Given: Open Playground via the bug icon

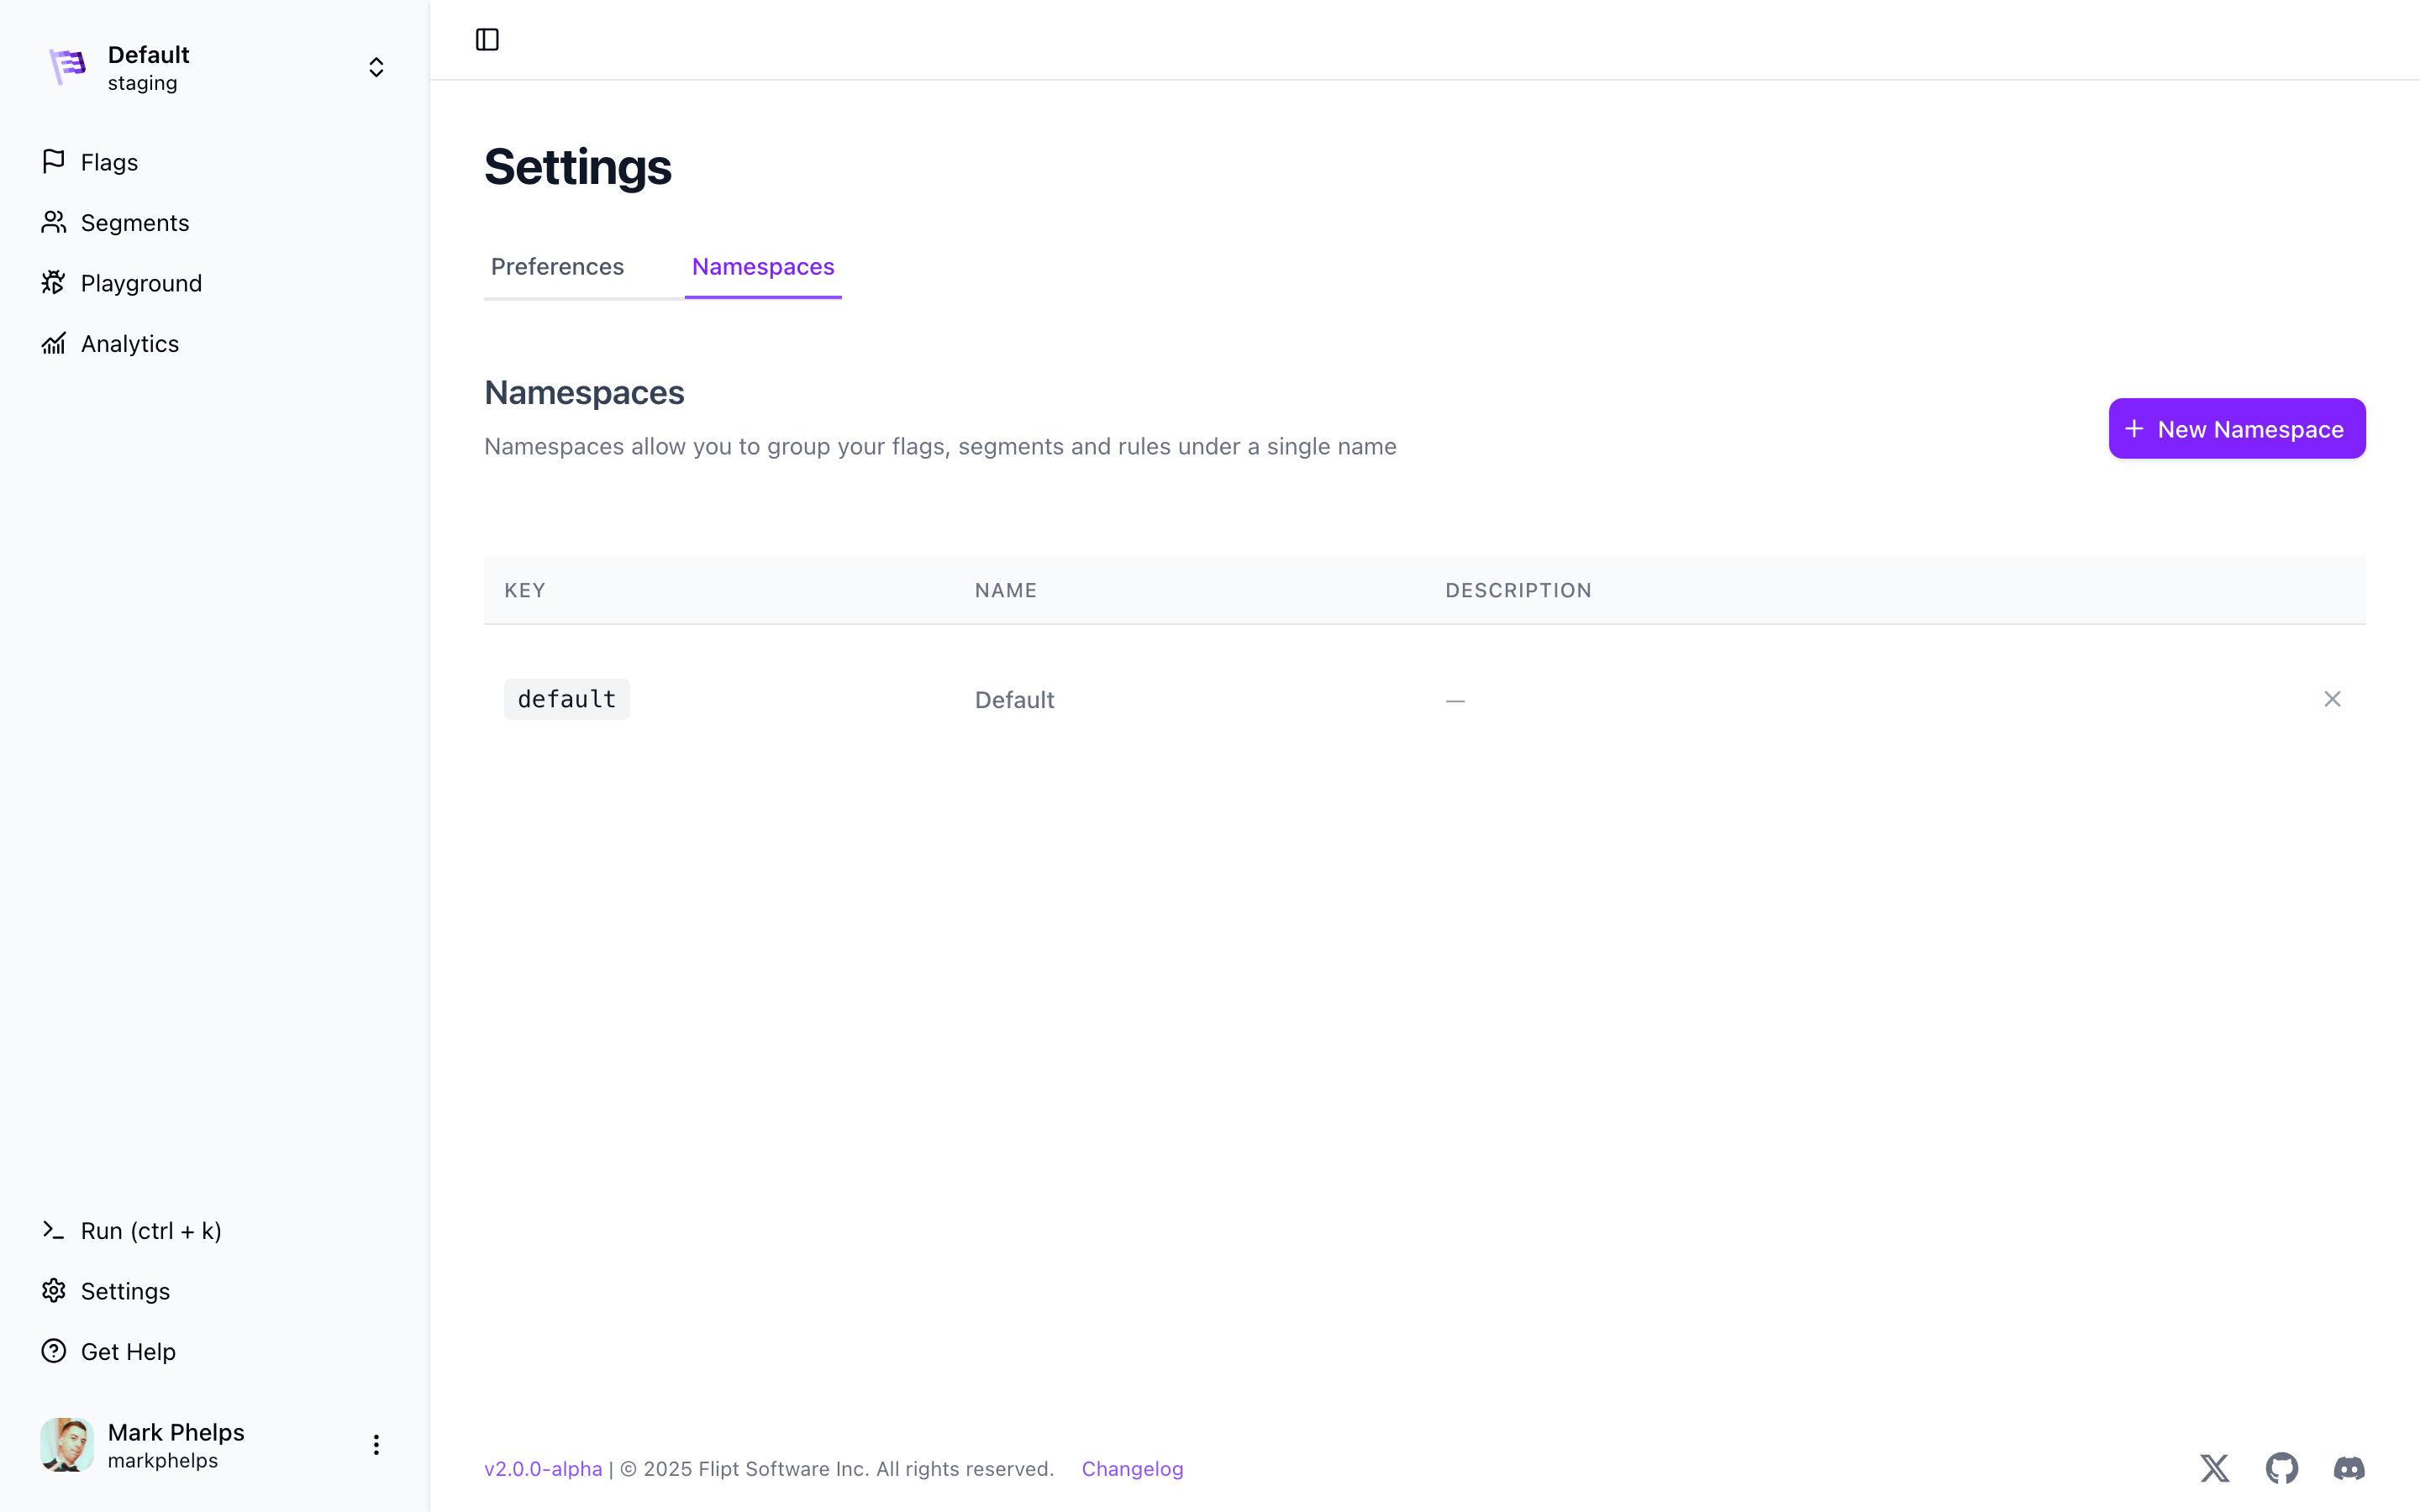Looking at the screenshot, I should coord(54,283).
